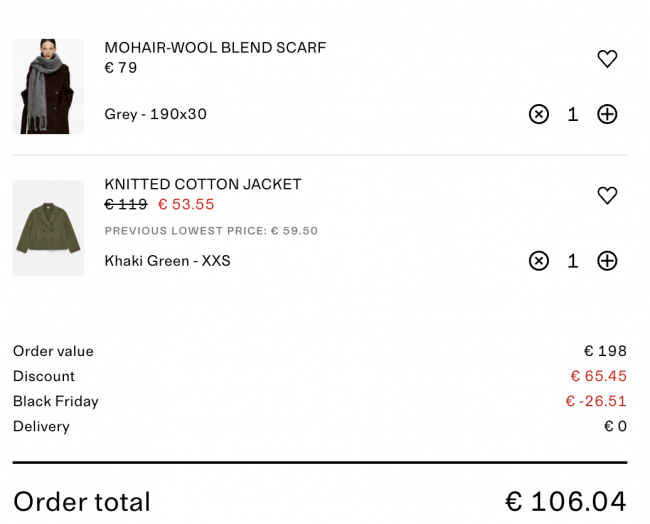This screenshot has height=524, width=650.
Task: Favorite the Mohair-Wool Blend Scarf with heart icon
Action: (607, 59)
